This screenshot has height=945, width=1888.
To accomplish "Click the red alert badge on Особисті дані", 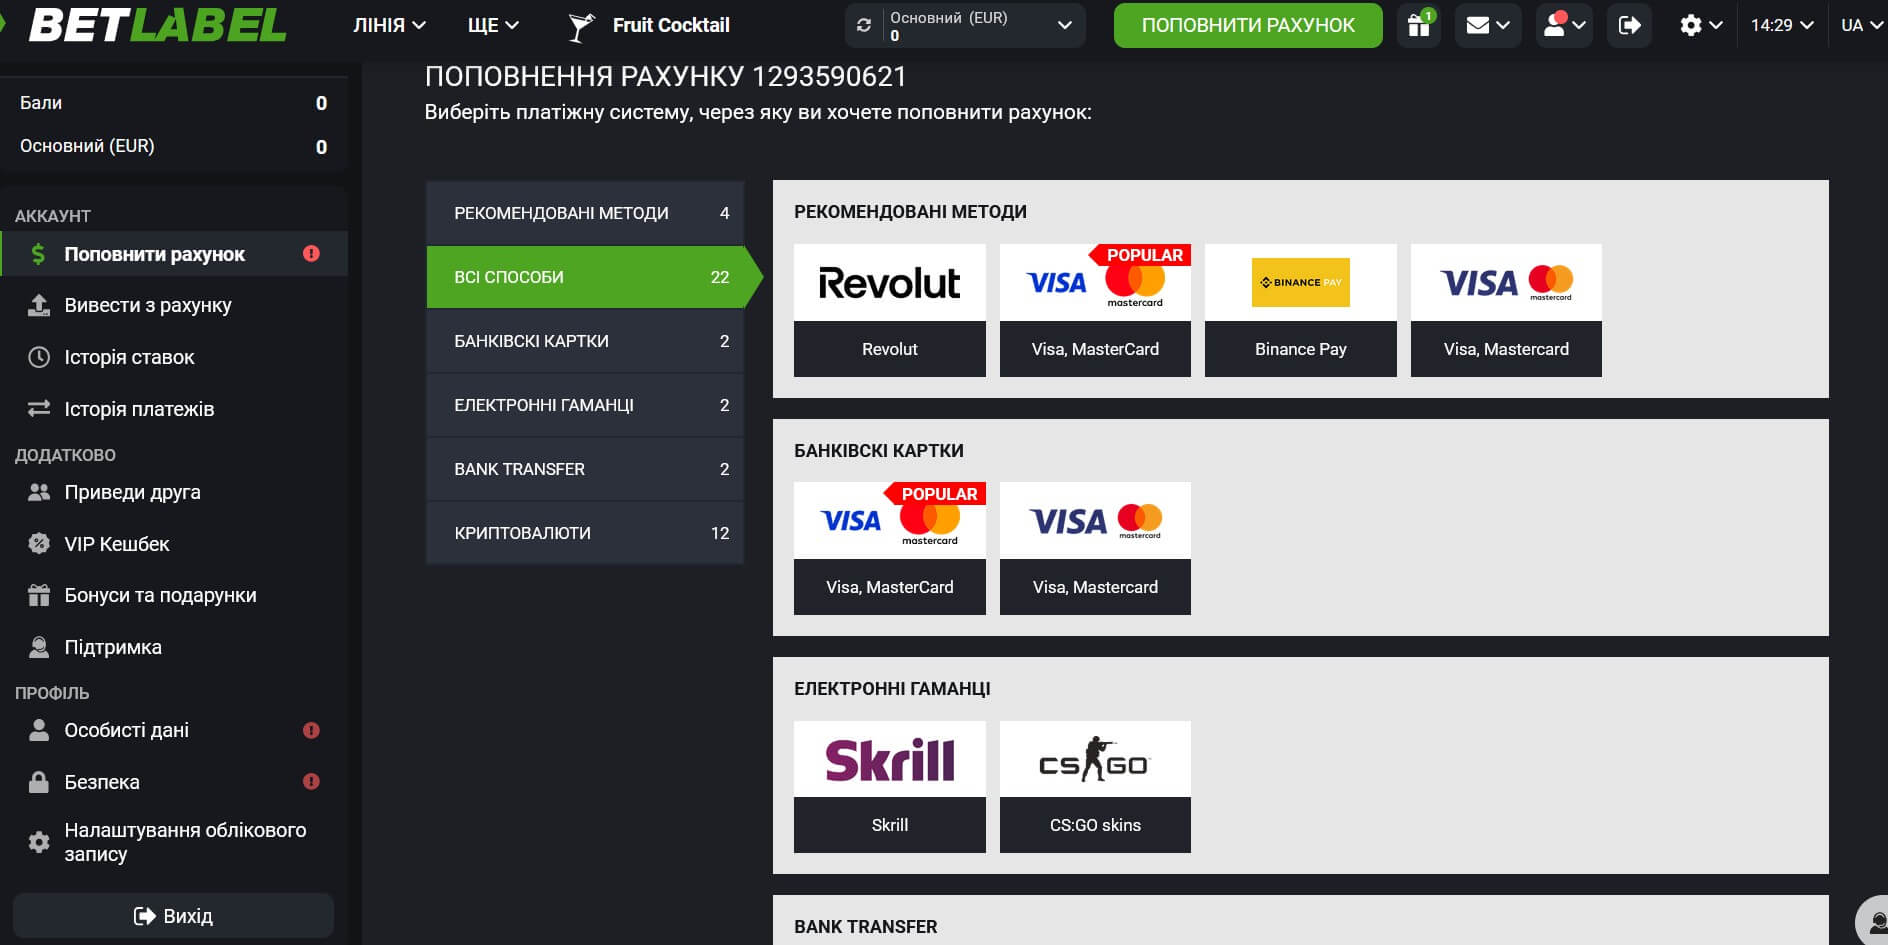I will point(311,731).
